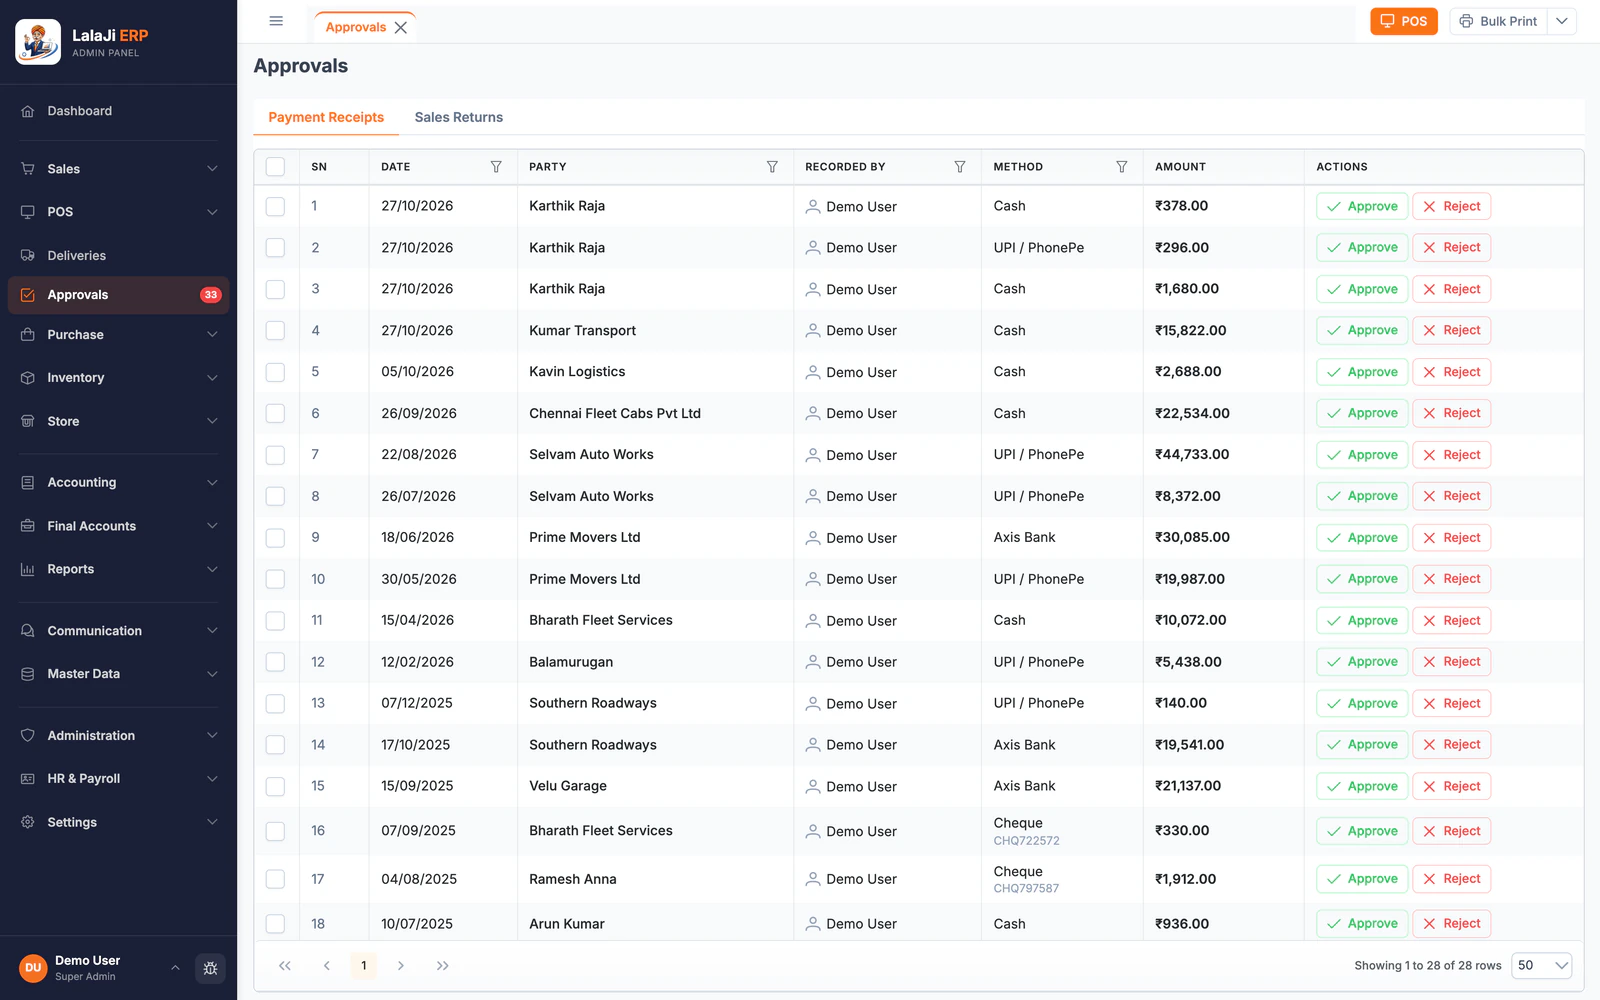This screenshot has width=1600, height=1000.
Task: Filter by Party column funnel icon
Action: pyautogui.click(x=772, y=167)
